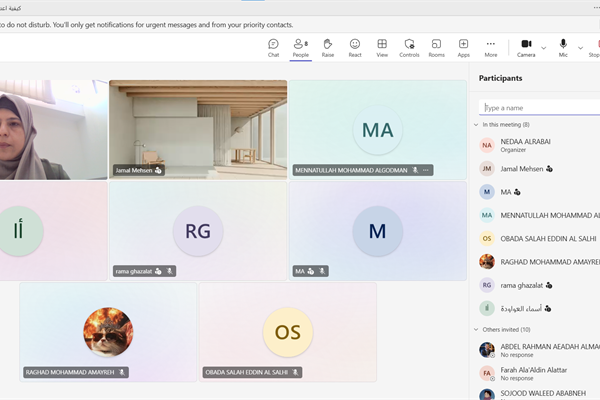The height and width of the screenshot is (400, 600).
Task: Click the NA avatar of the organizer
Action: [487, 145]
